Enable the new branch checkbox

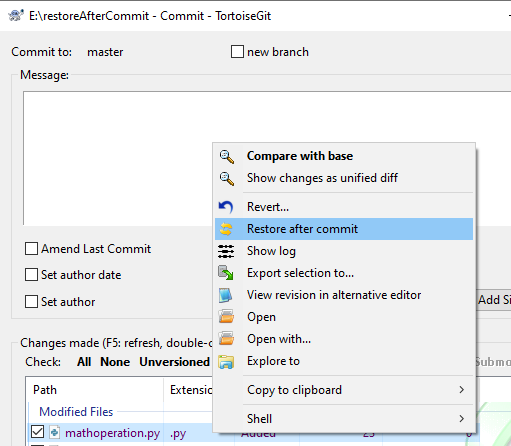(x=237, y=52)
